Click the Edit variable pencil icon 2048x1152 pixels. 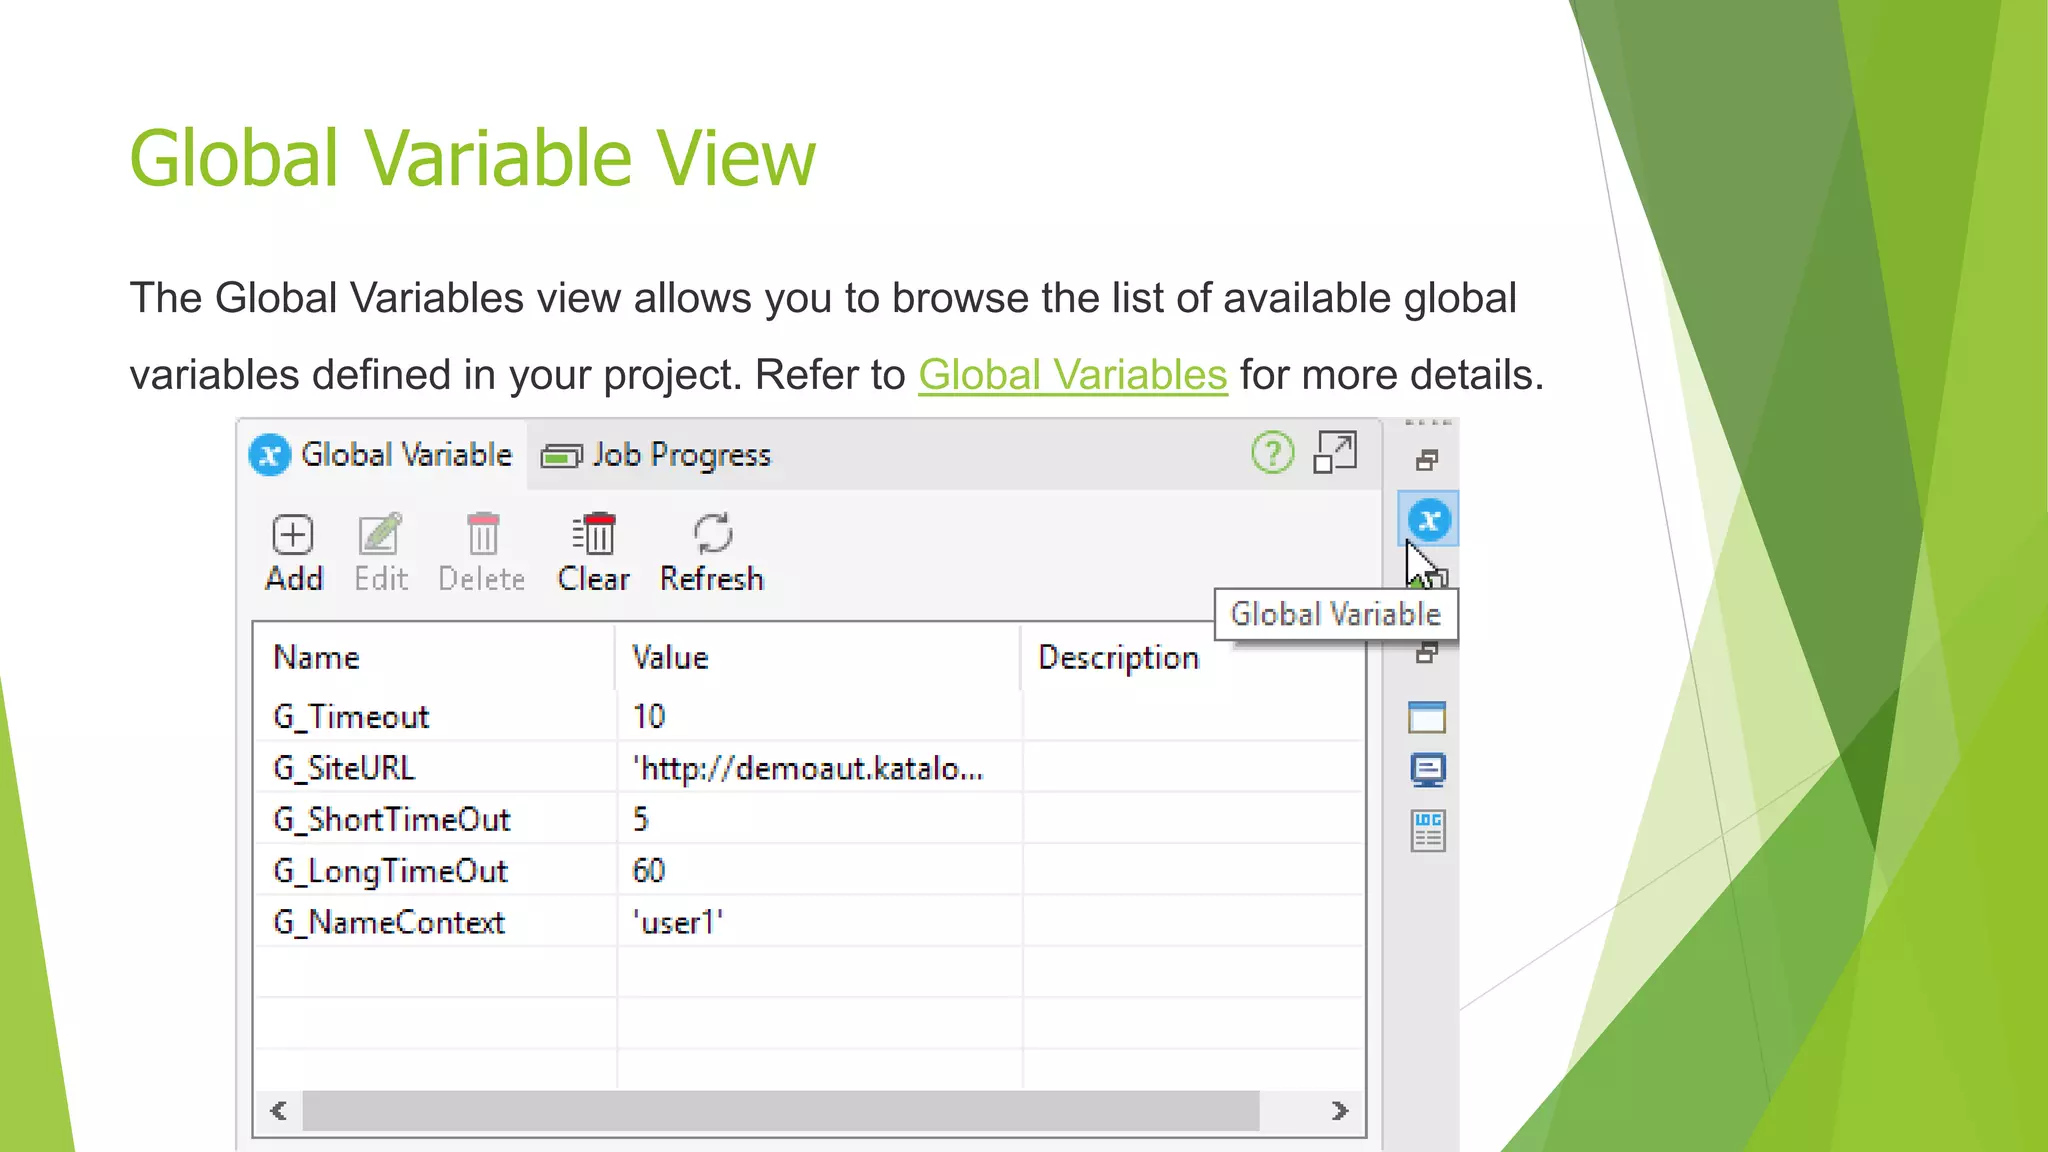380,534
